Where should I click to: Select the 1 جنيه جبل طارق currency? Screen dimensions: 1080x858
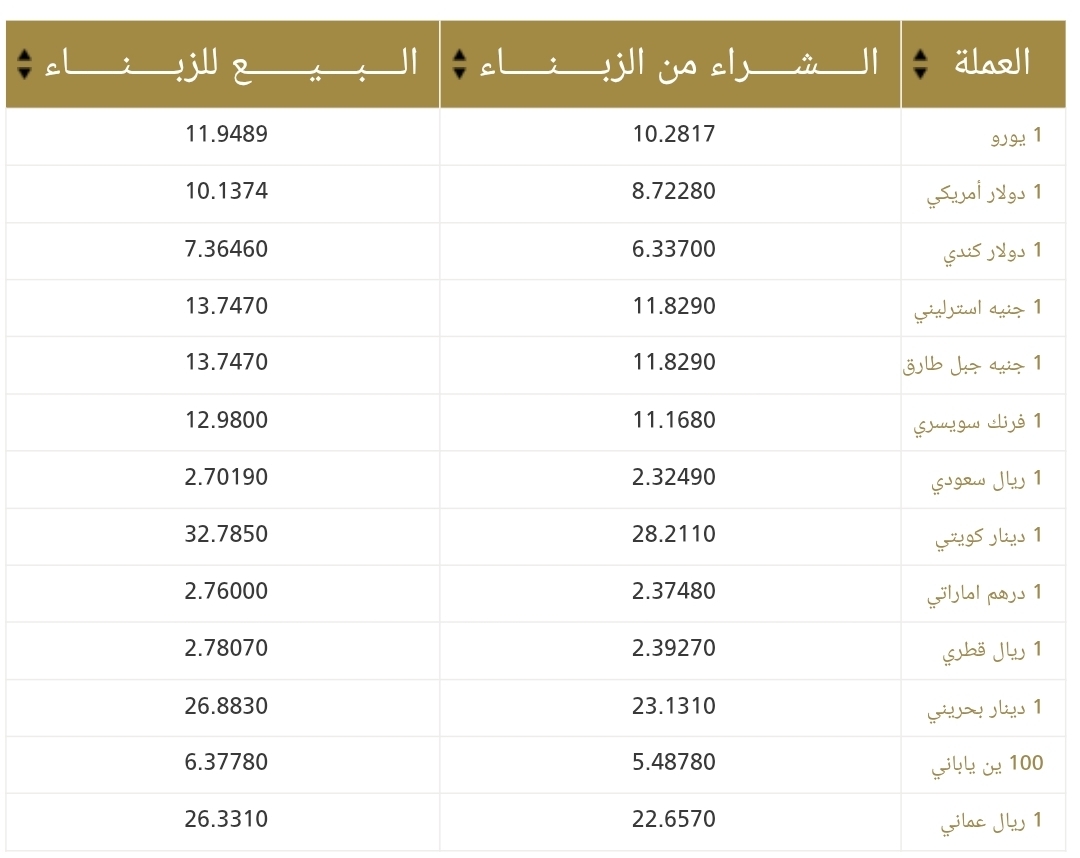tap(972, 364)
